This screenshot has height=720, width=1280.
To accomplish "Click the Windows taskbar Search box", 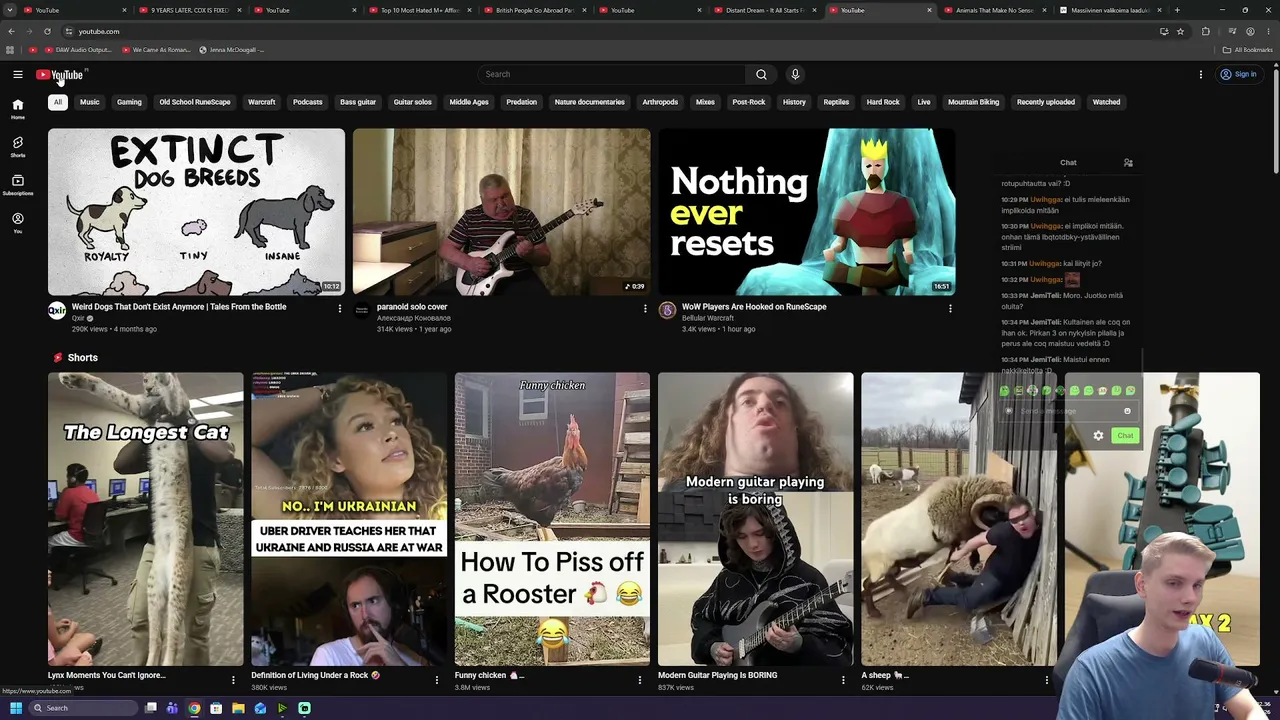I will click(x=85, y=708).
